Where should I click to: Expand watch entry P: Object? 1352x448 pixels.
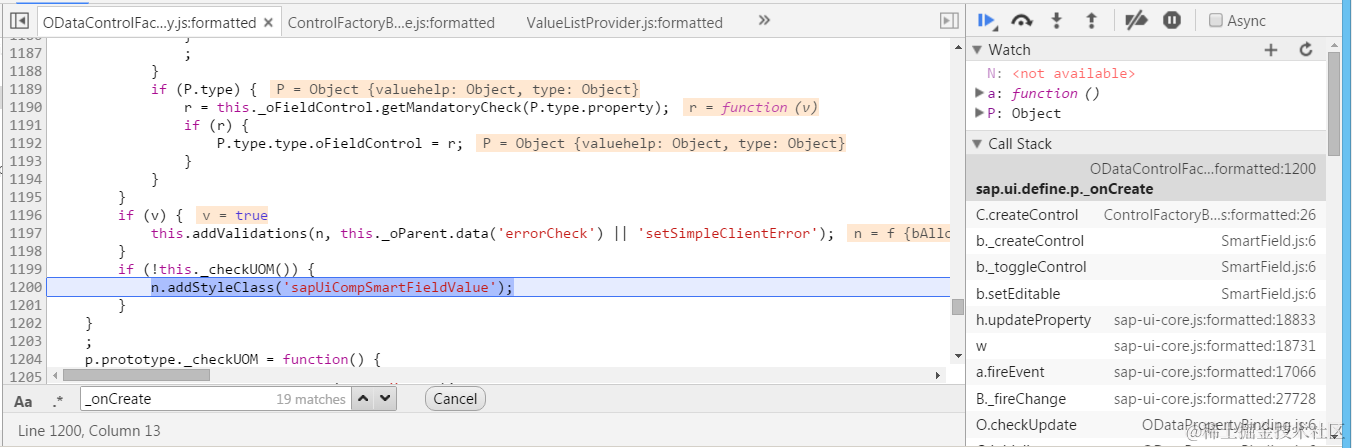[x=980, y=113]
